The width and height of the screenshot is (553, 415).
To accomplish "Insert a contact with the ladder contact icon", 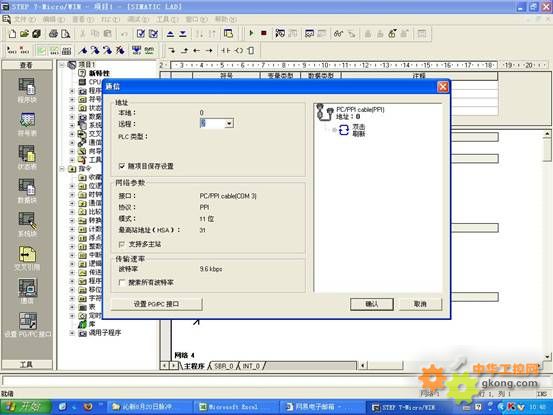I will tap(226, 51).
